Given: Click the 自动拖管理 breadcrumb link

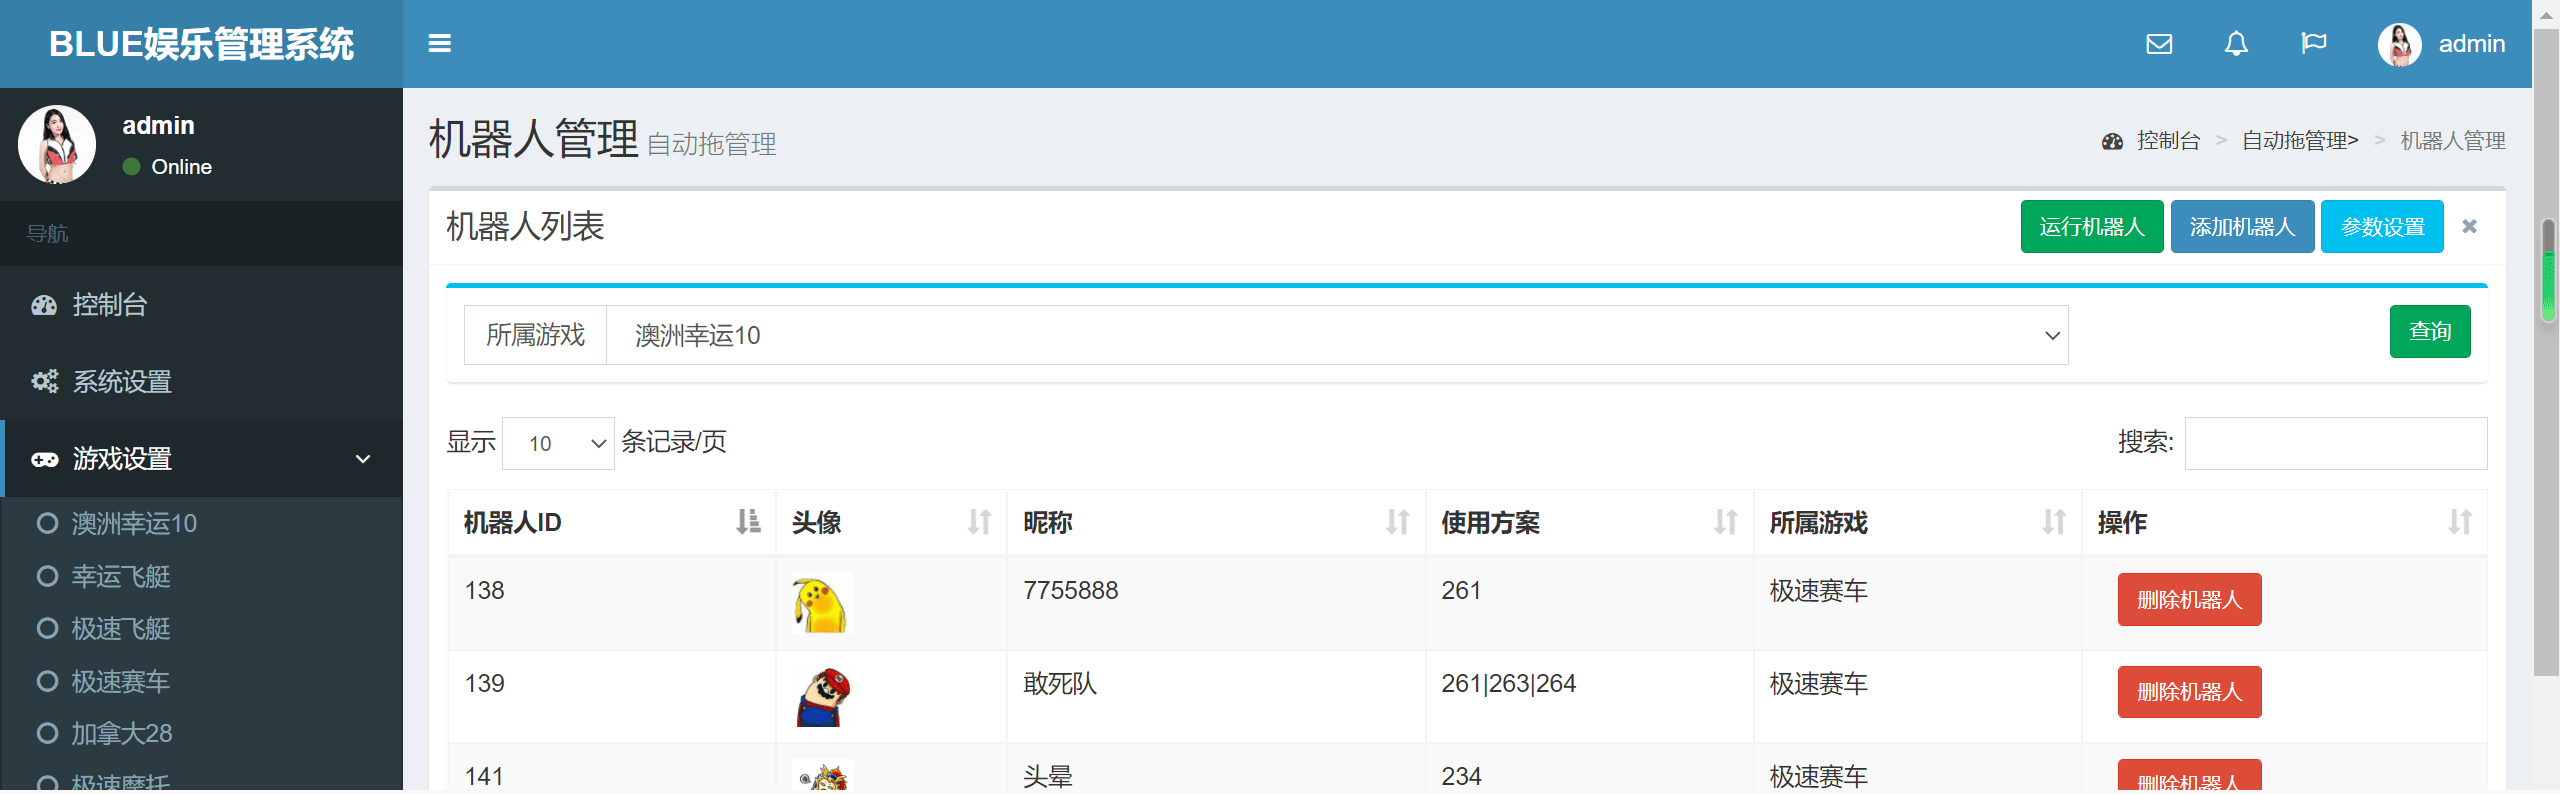Looking at the screenshot, I should (2300, 141).
